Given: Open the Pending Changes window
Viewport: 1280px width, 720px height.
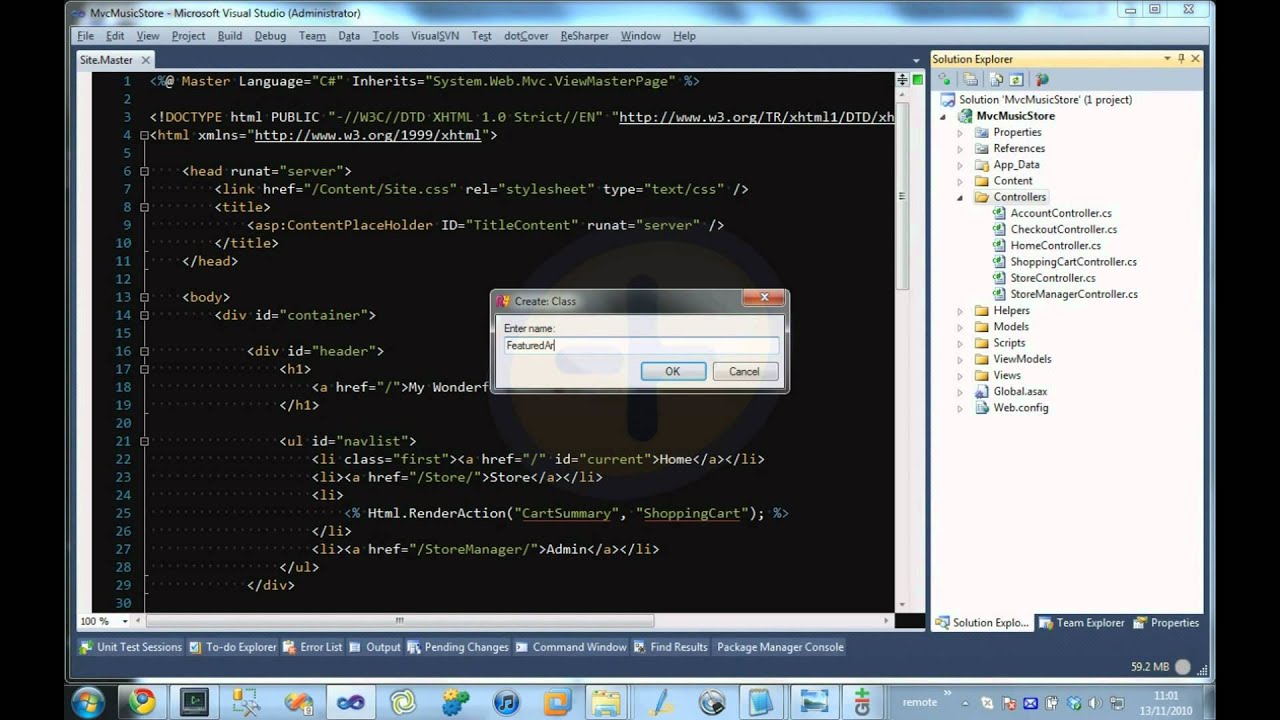Looking at the screenshot, I should point(458,647).
